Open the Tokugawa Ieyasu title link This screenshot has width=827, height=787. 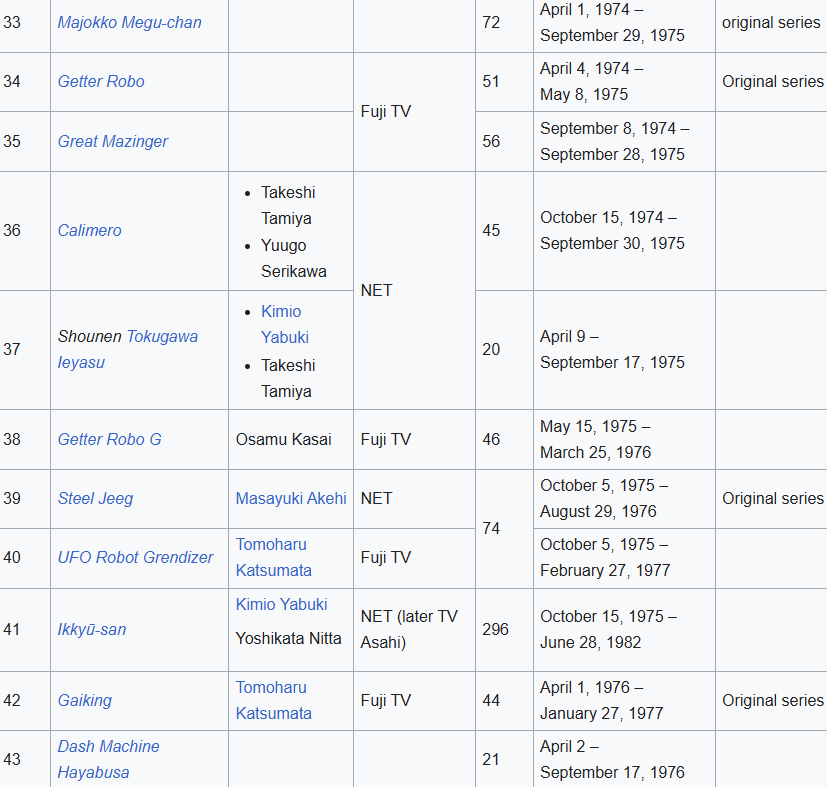(x=128, y=349)
